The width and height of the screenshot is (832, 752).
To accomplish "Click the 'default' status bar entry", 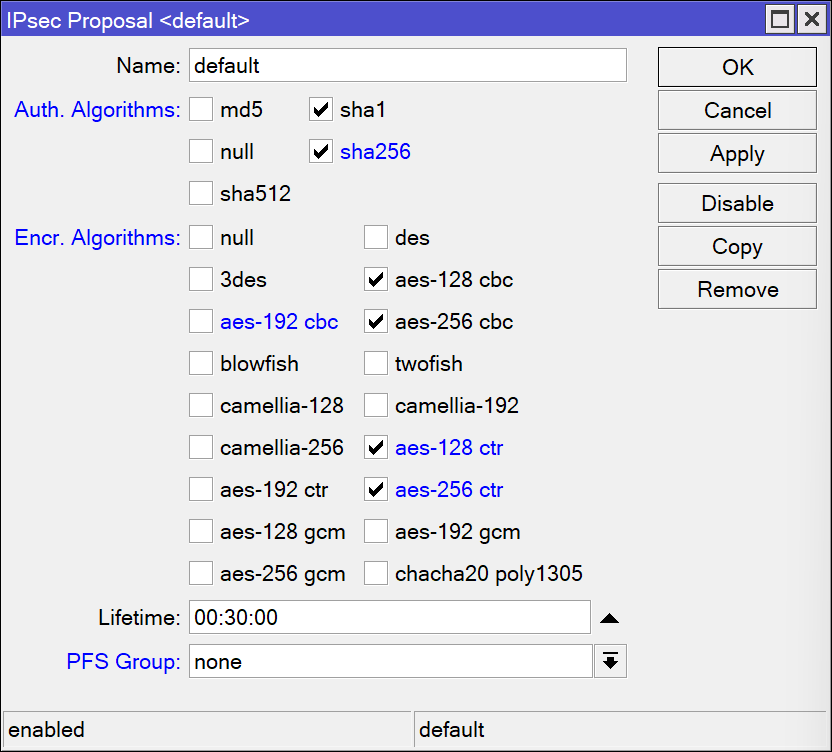I will [620, 730].
